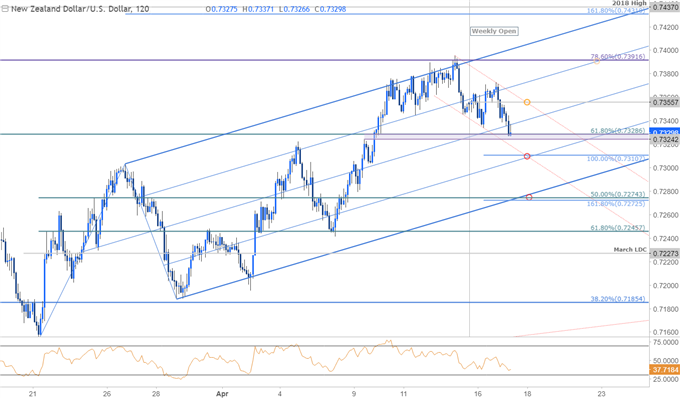The width and height of the screenshot is (680, 398).
Task: Click the 0.74370 price tag
Action: click(665, 7)
